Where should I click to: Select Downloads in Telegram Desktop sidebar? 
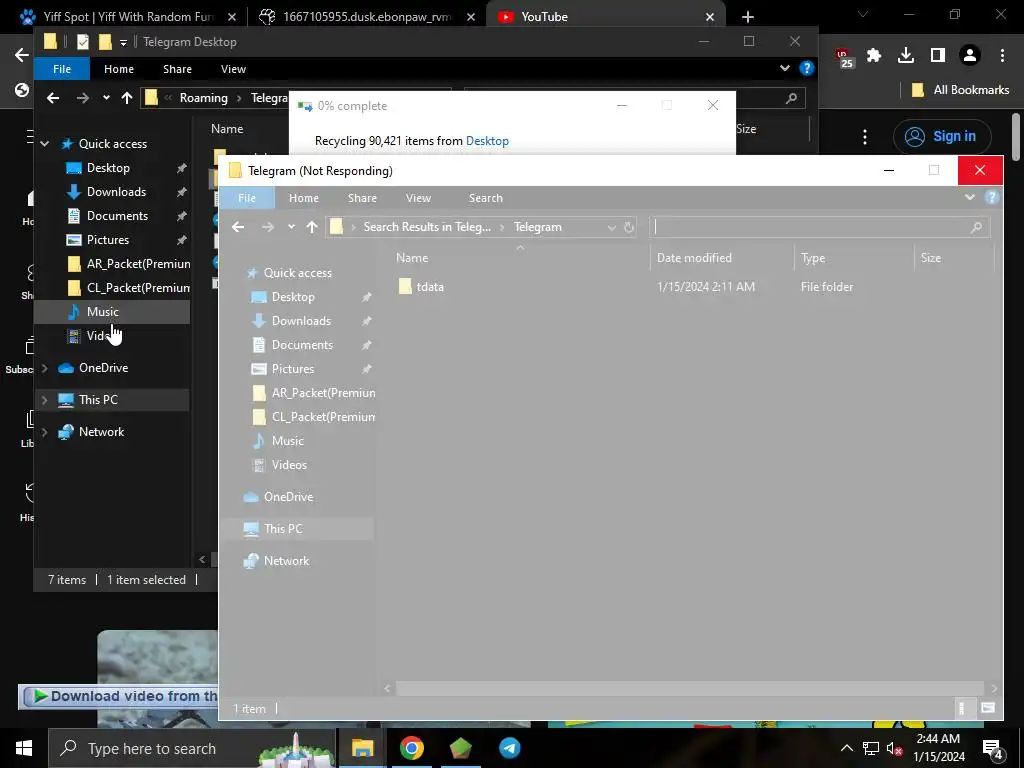pos(116,192)
